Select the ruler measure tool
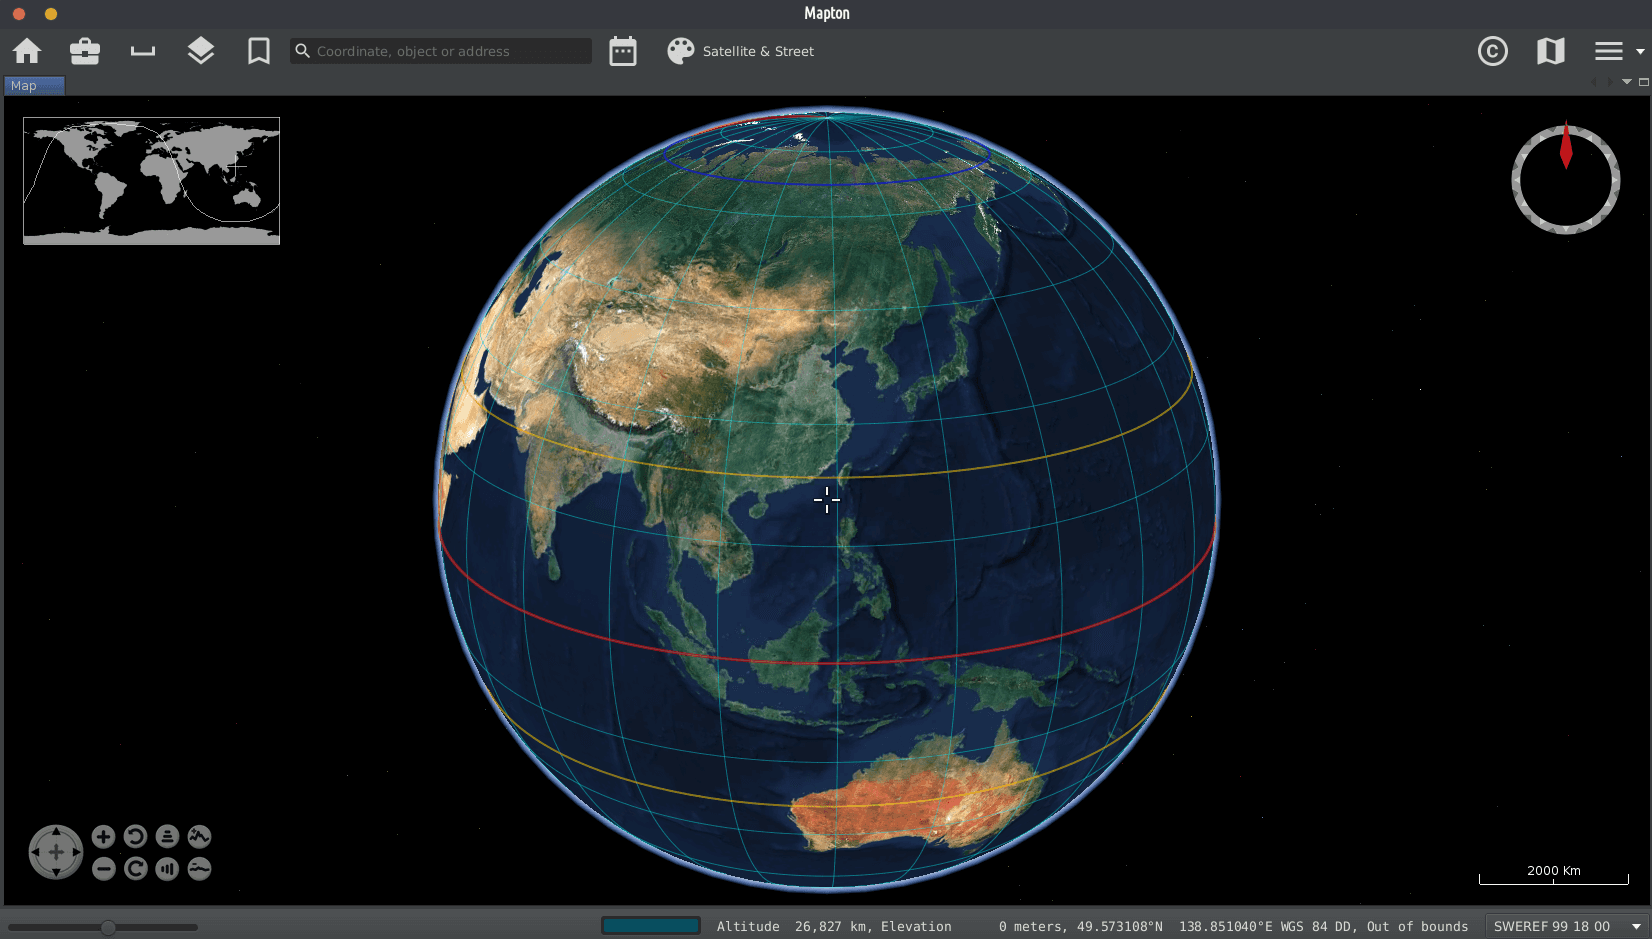Screen dimensions: 1652x939 [x=143, y=51]
